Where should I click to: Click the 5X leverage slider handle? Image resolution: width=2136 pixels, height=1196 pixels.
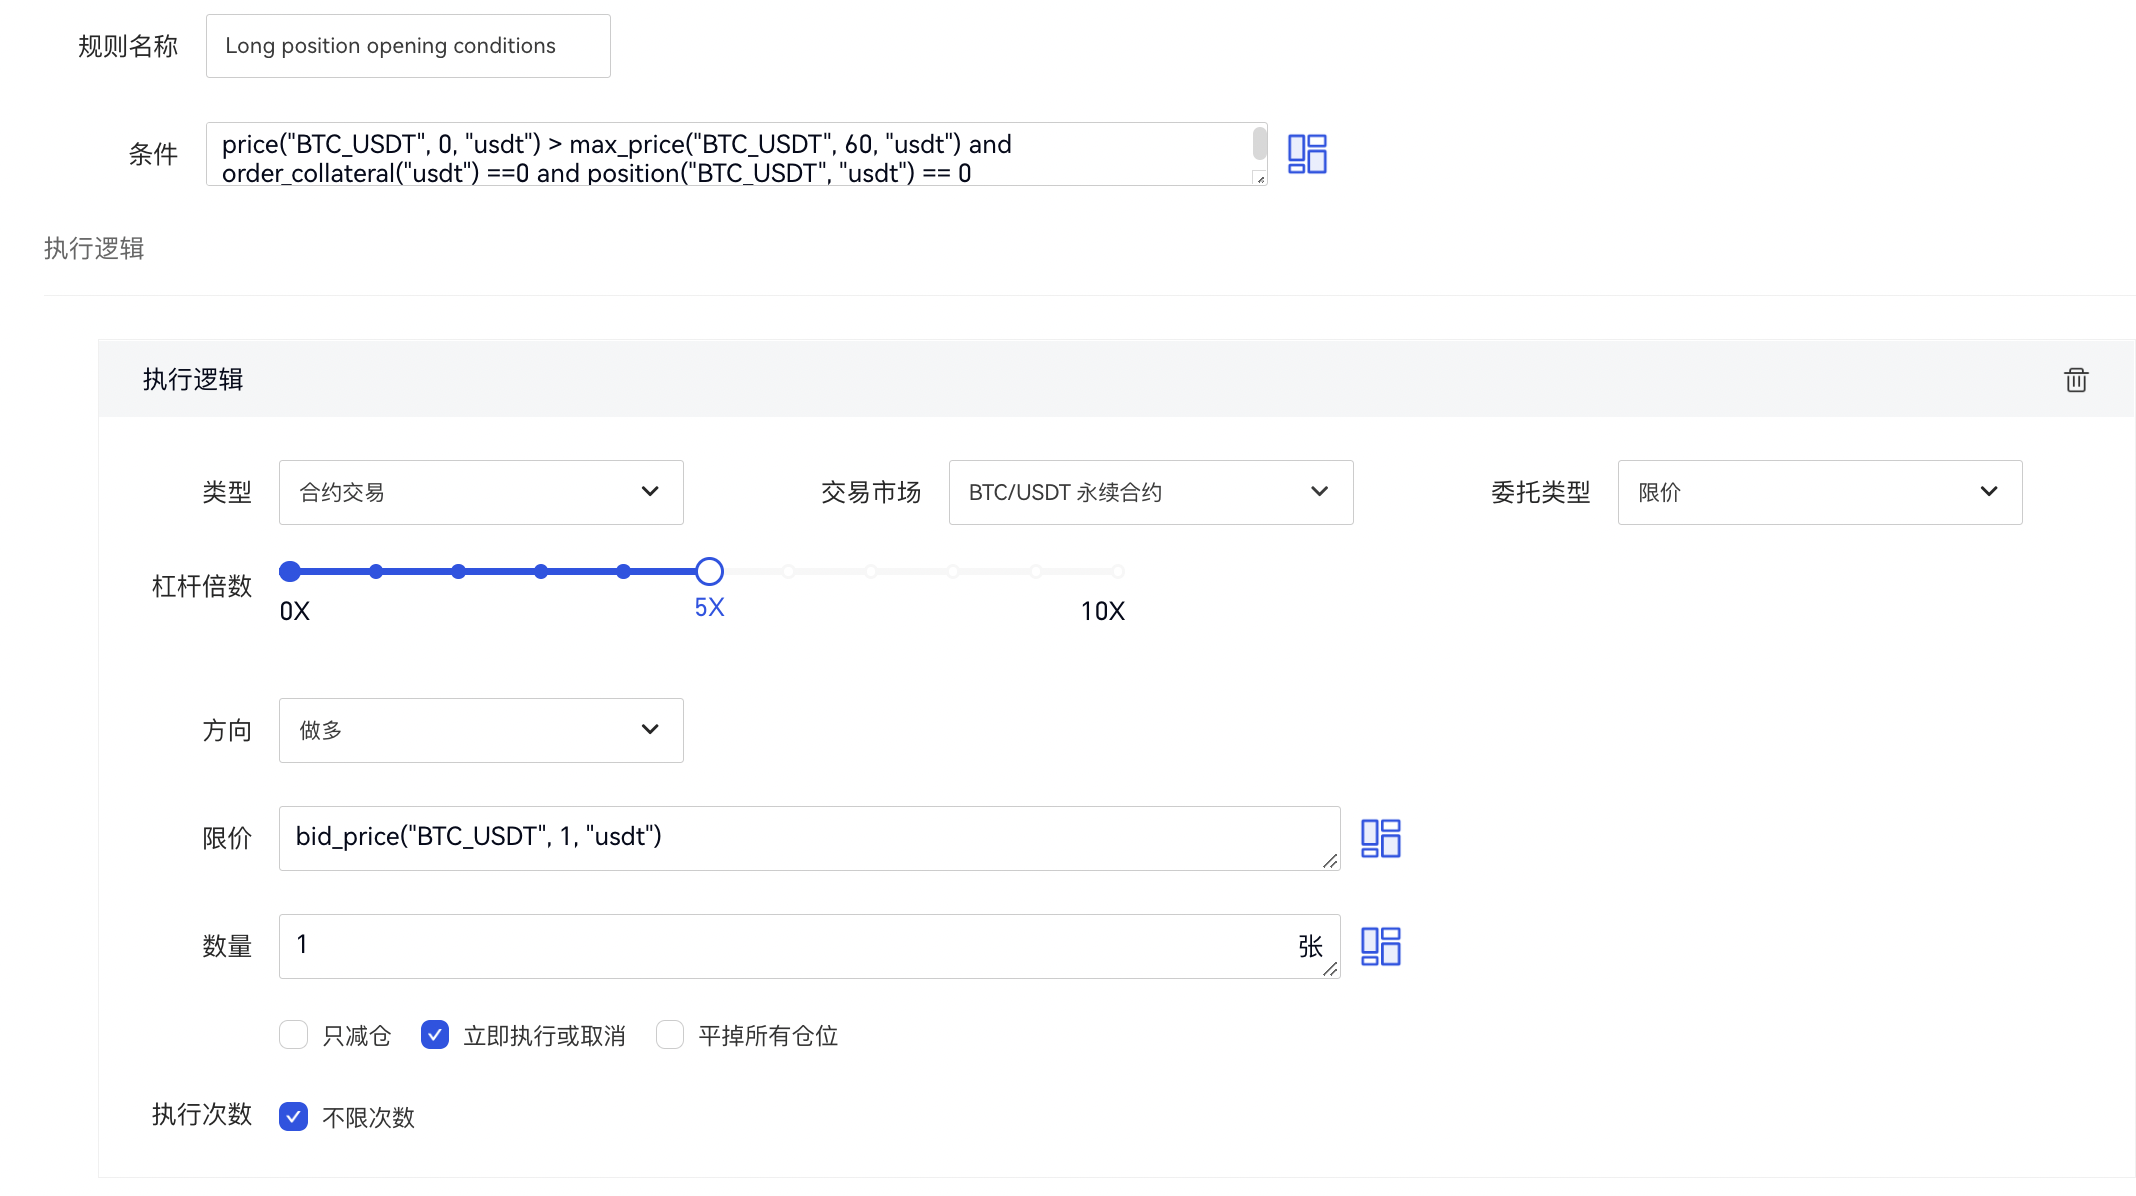coord(709,571)
